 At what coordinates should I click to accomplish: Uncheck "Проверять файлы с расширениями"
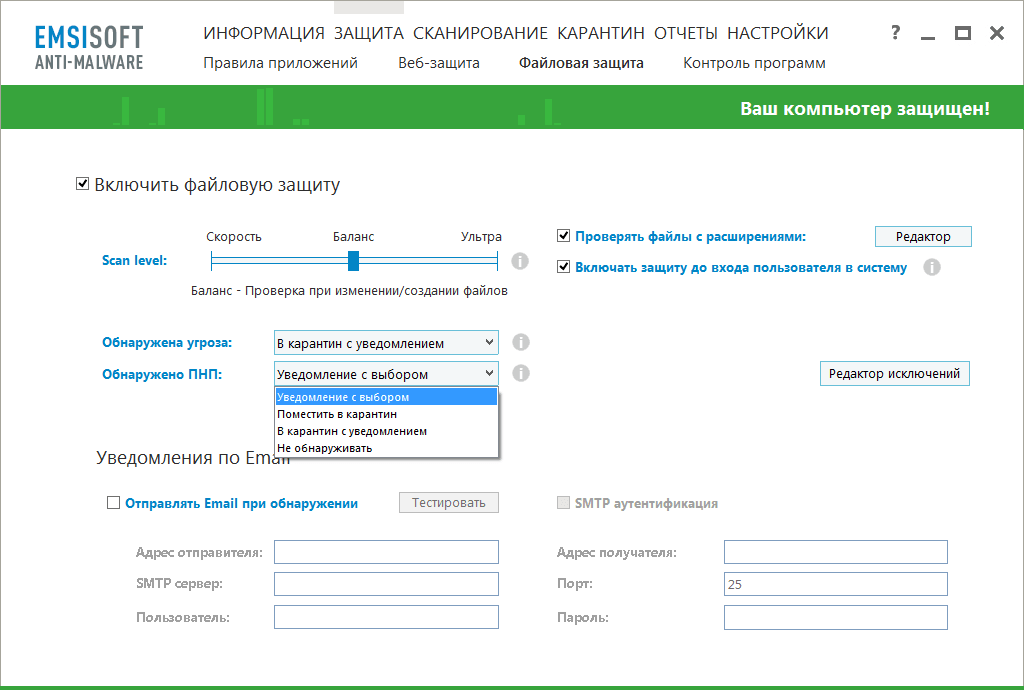click(x=563, y=236)
